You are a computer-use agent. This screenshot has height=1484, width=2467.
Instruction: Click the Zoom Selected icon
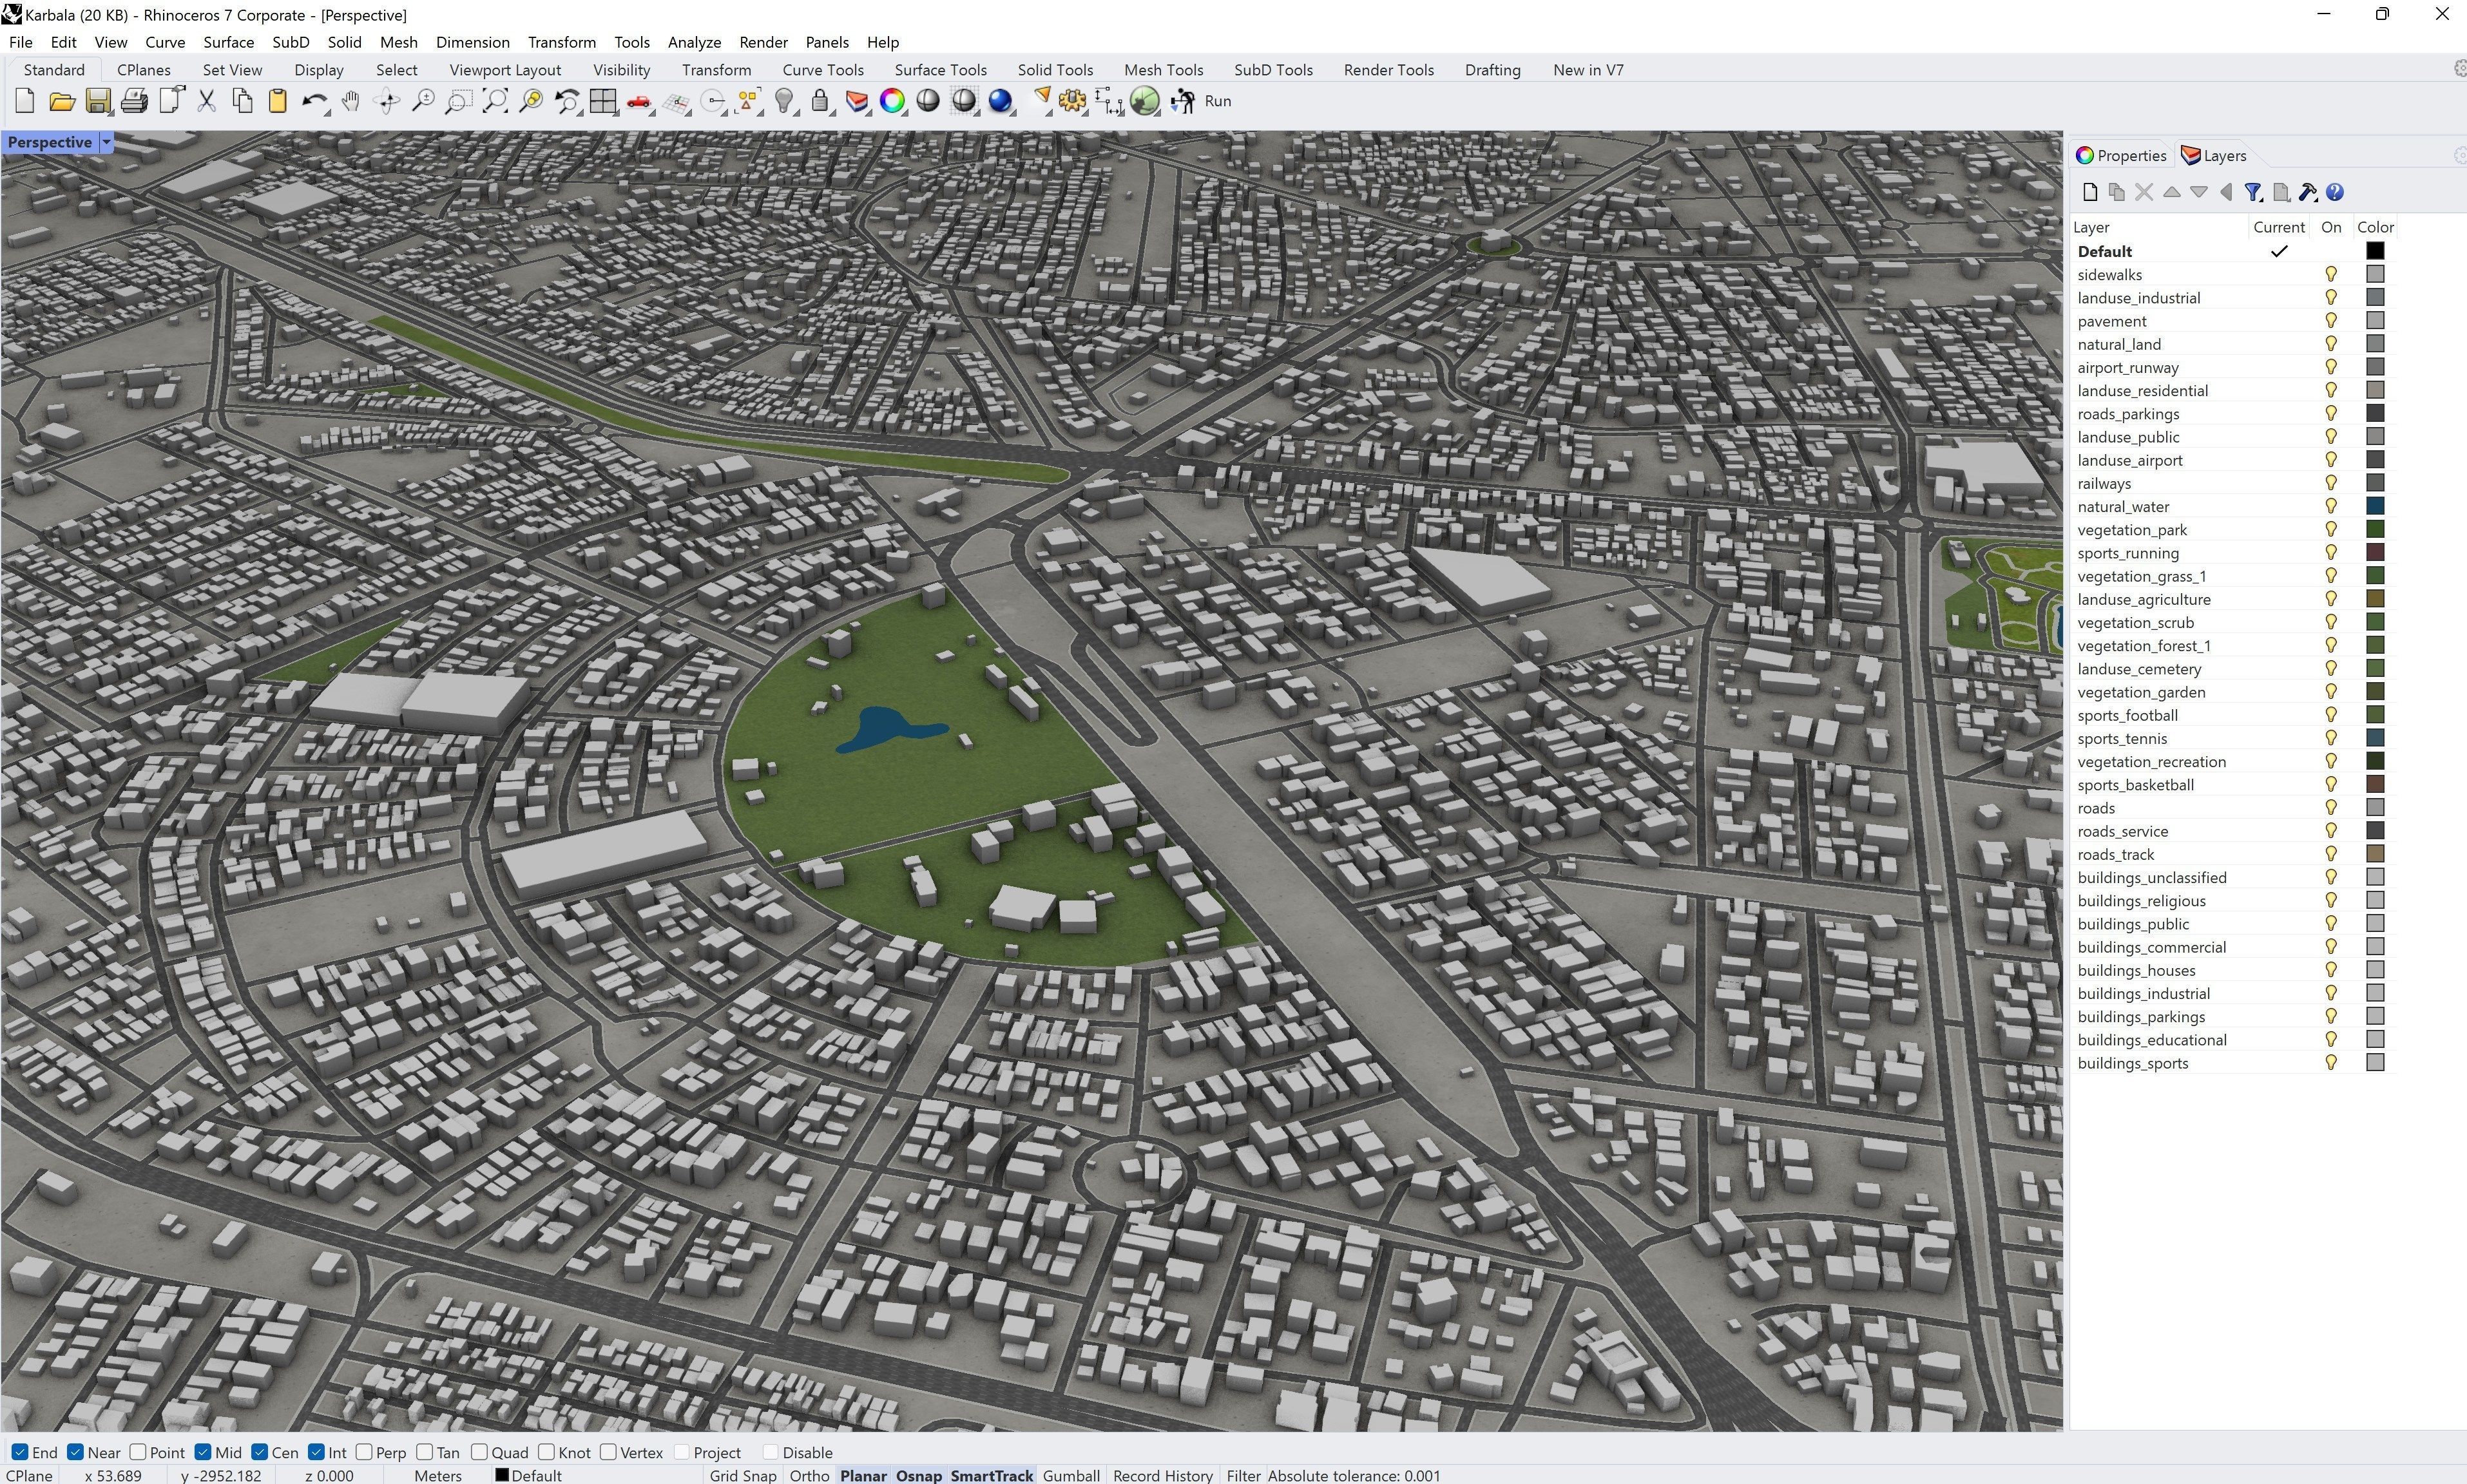pyautogui.click(x=531, y=101)
